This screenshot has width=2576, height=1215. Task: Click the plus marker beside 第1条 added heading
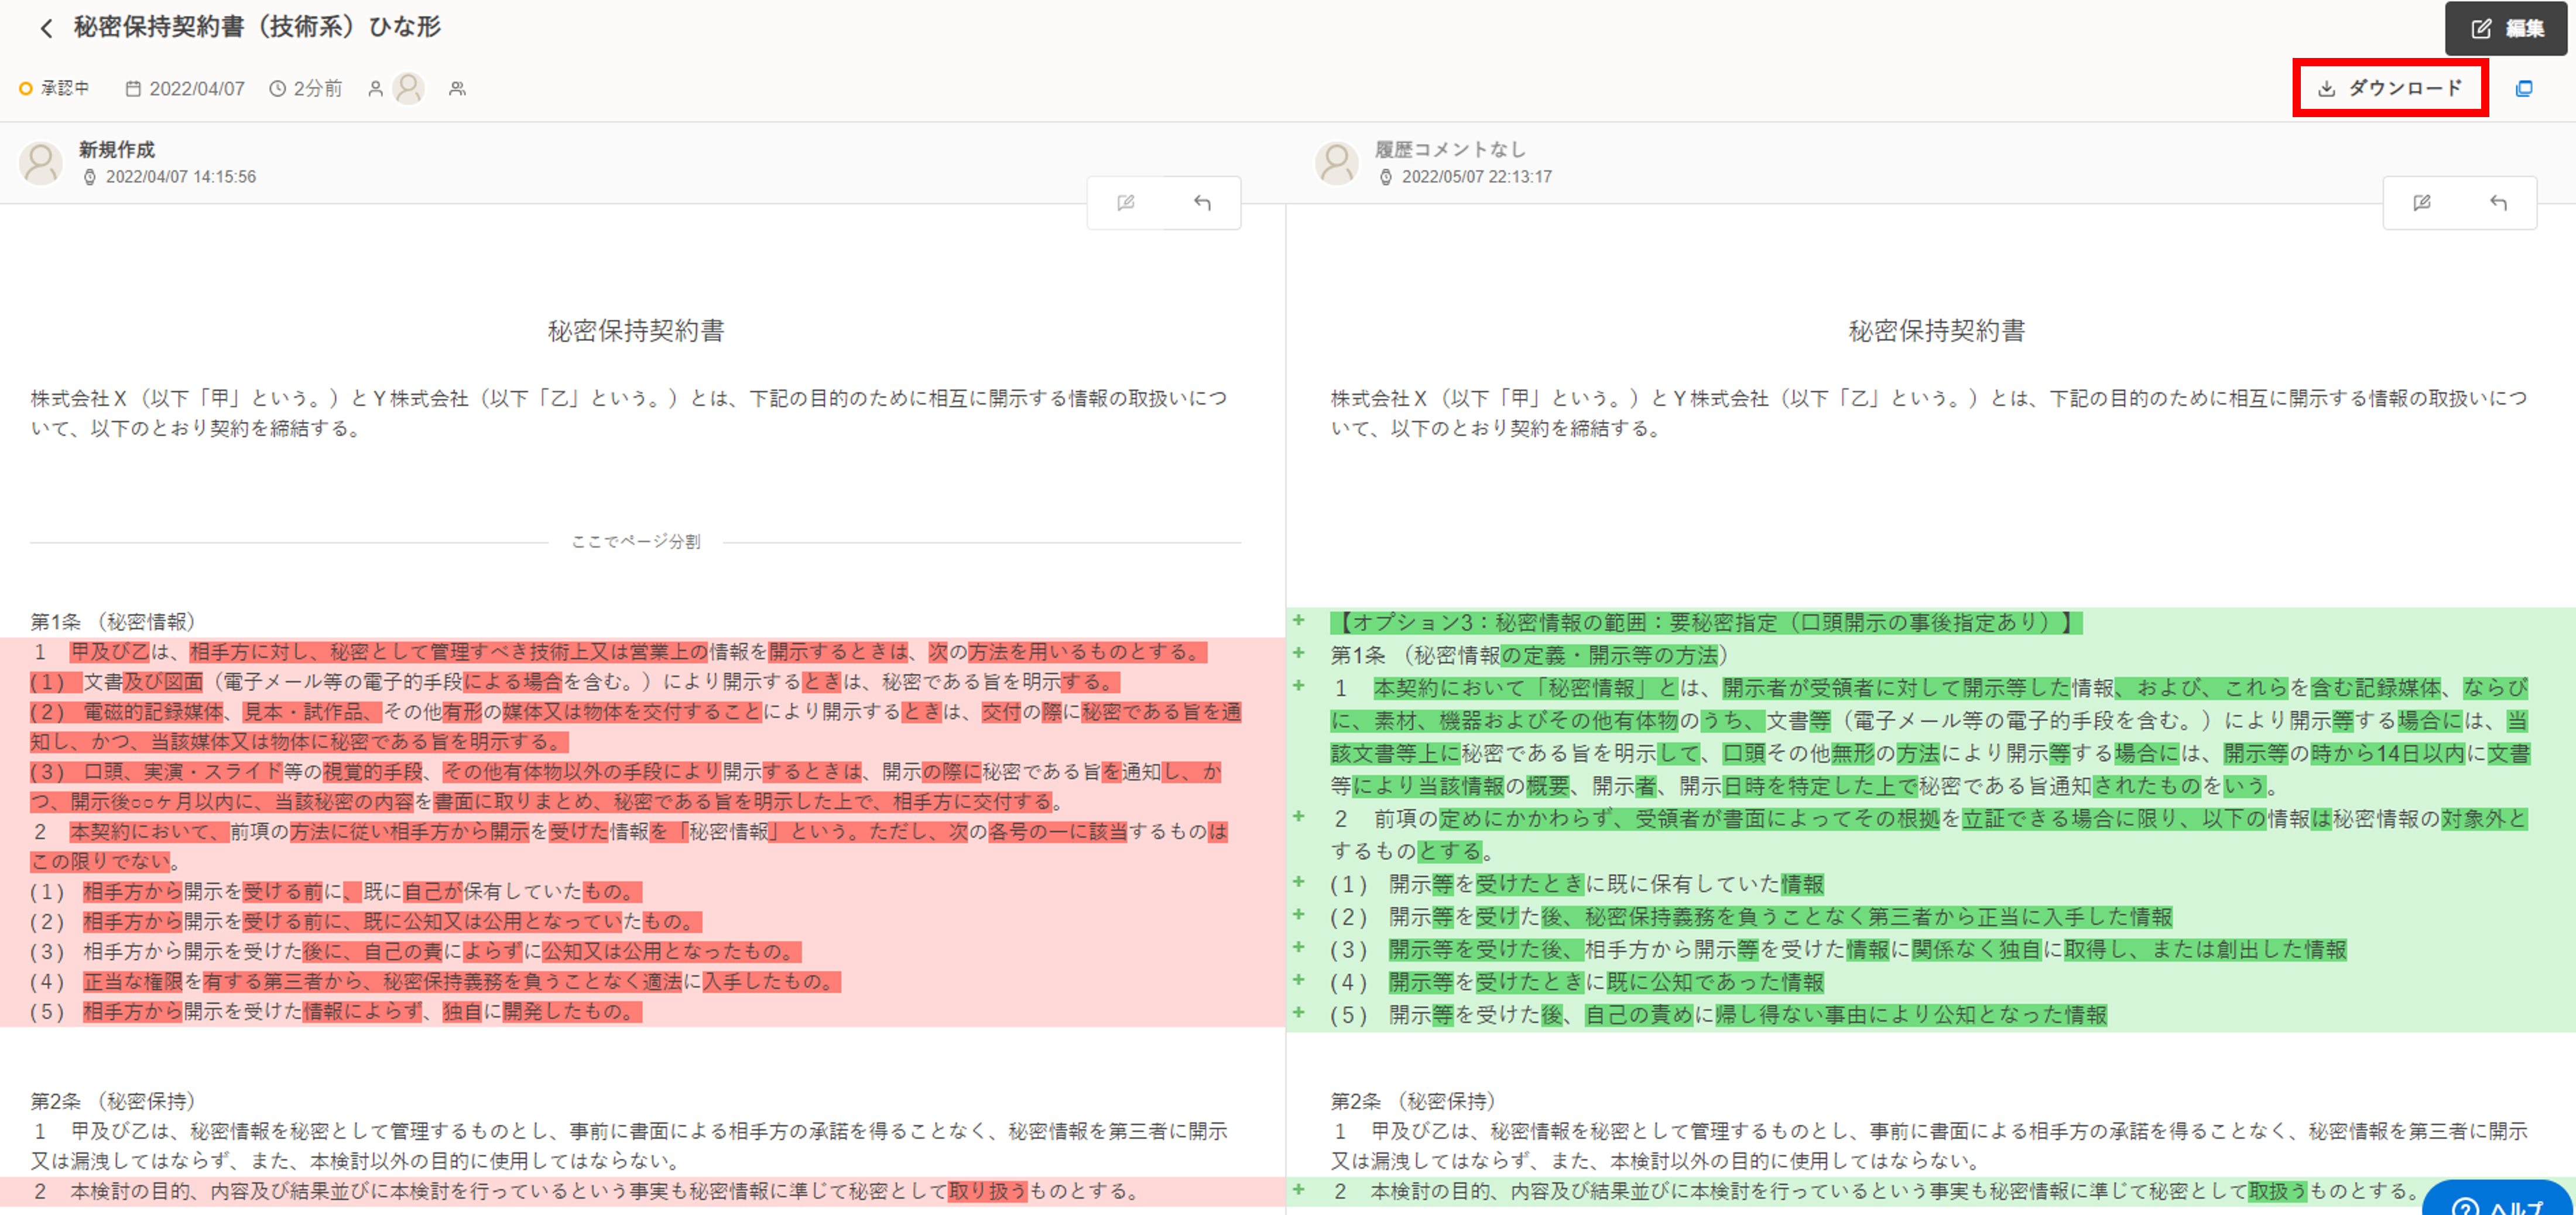[x=1299, y=654]
